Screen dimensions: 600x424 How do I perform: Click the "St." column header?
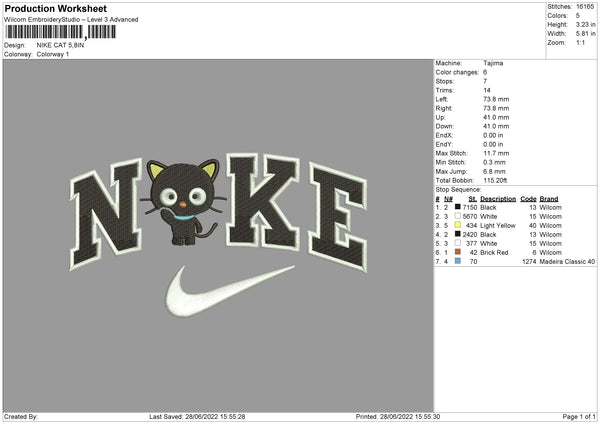pos(473,199)
